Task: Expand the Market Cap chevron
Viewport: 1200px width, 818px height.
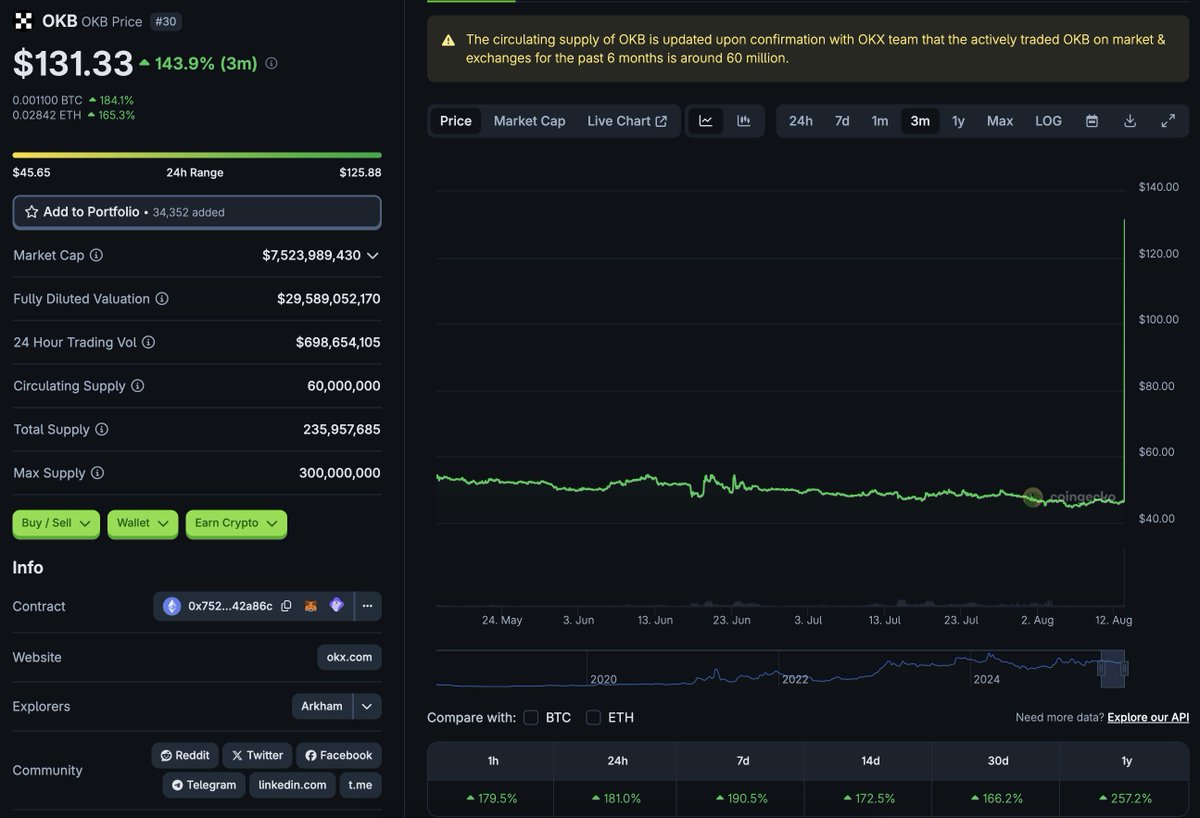Action: pyautogui.click(x=373, y=256)
